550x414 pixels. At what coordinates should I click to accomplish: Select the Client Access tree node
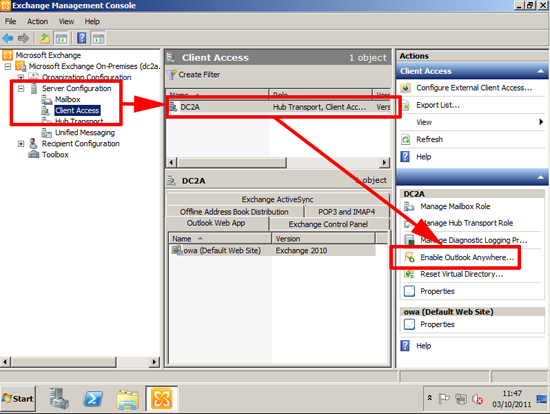pos(77,111)
